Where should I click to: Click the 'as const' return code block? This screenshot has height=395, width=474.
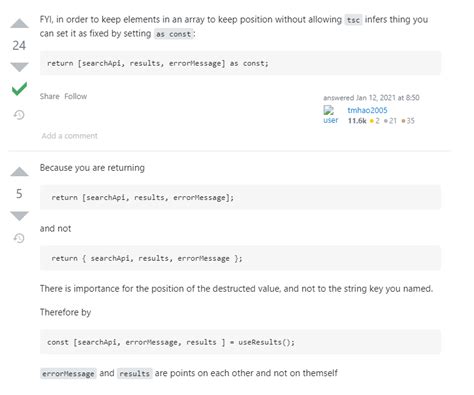[x=241, y=63]
